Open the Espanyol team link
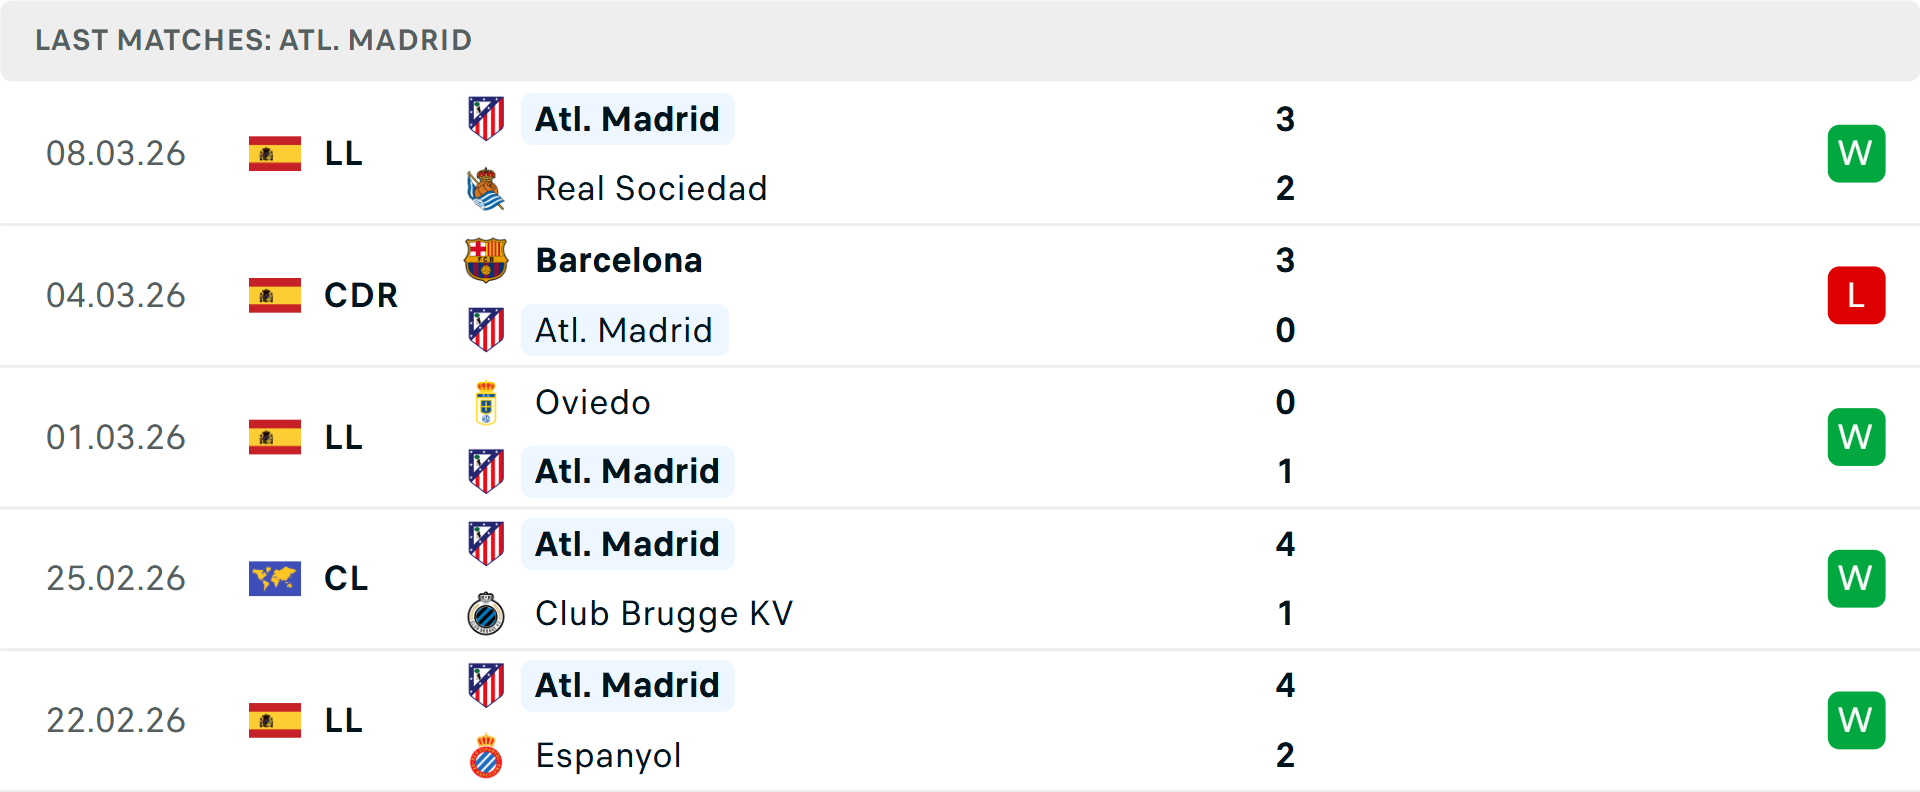1920x792 pixels. pos(608,756)
